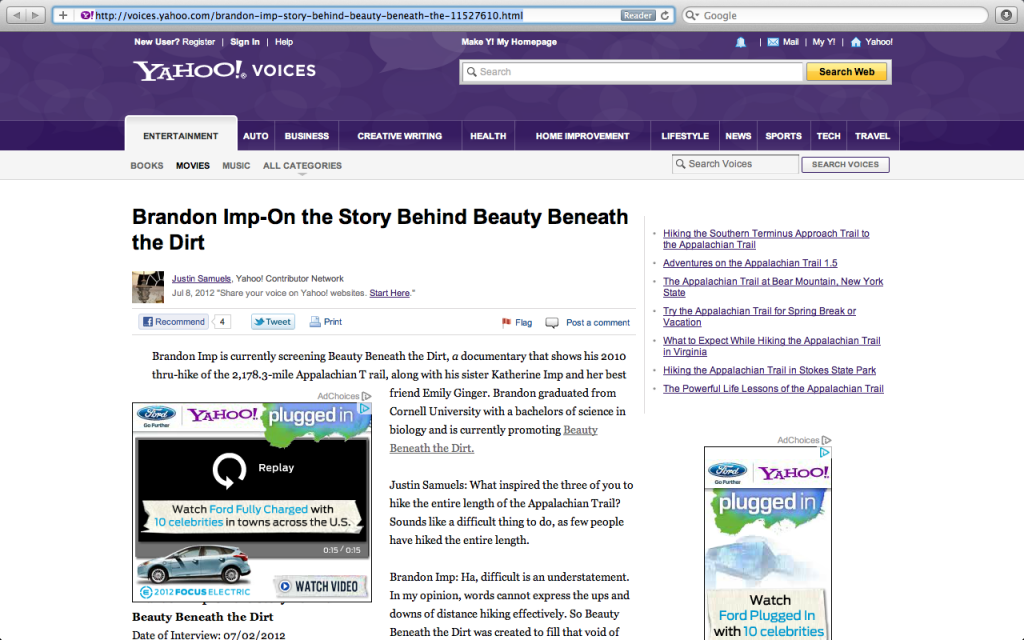
Task: Open the Google search magnifier menu
Action: (x=692, y=15)
